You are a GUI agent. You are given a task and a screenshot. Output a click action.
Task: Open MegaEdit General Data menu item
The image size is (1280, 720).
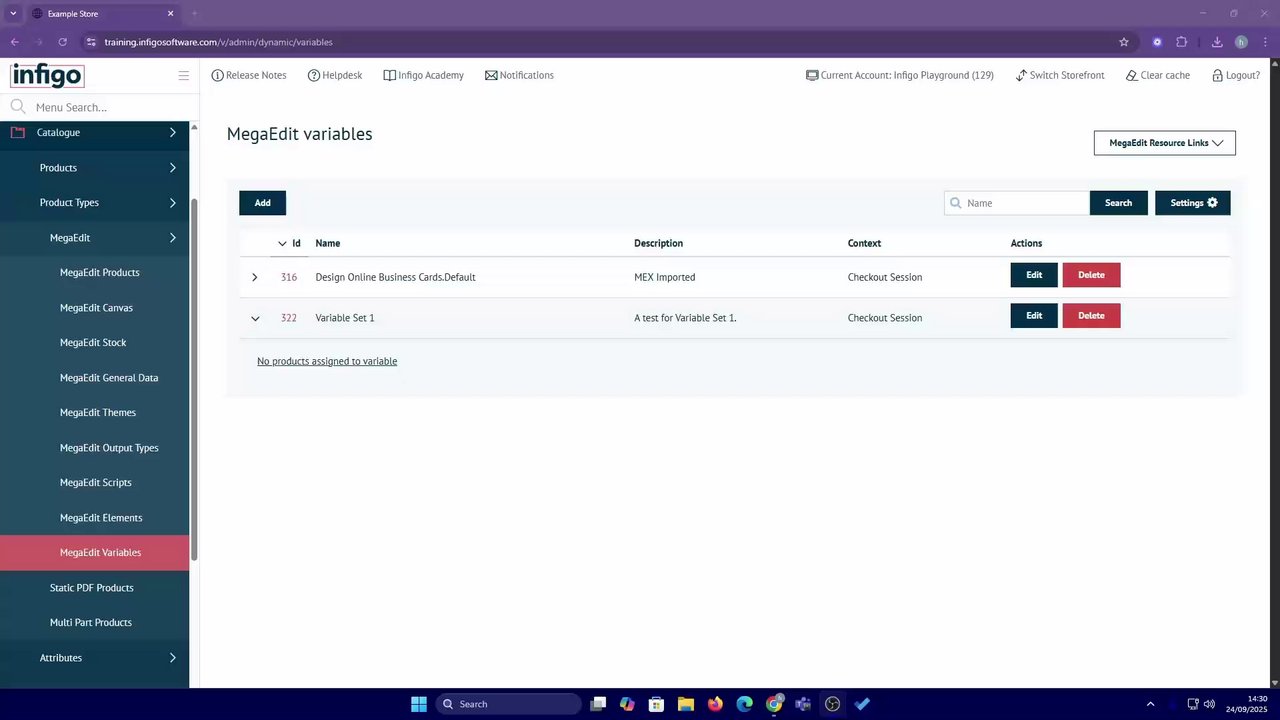point(109,378)
